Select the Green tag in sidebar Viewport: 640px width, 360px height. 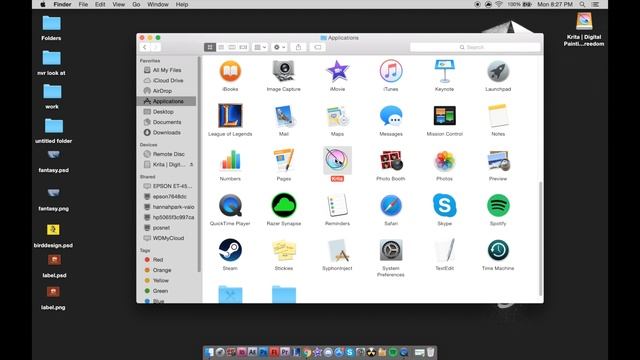[167, 291]
